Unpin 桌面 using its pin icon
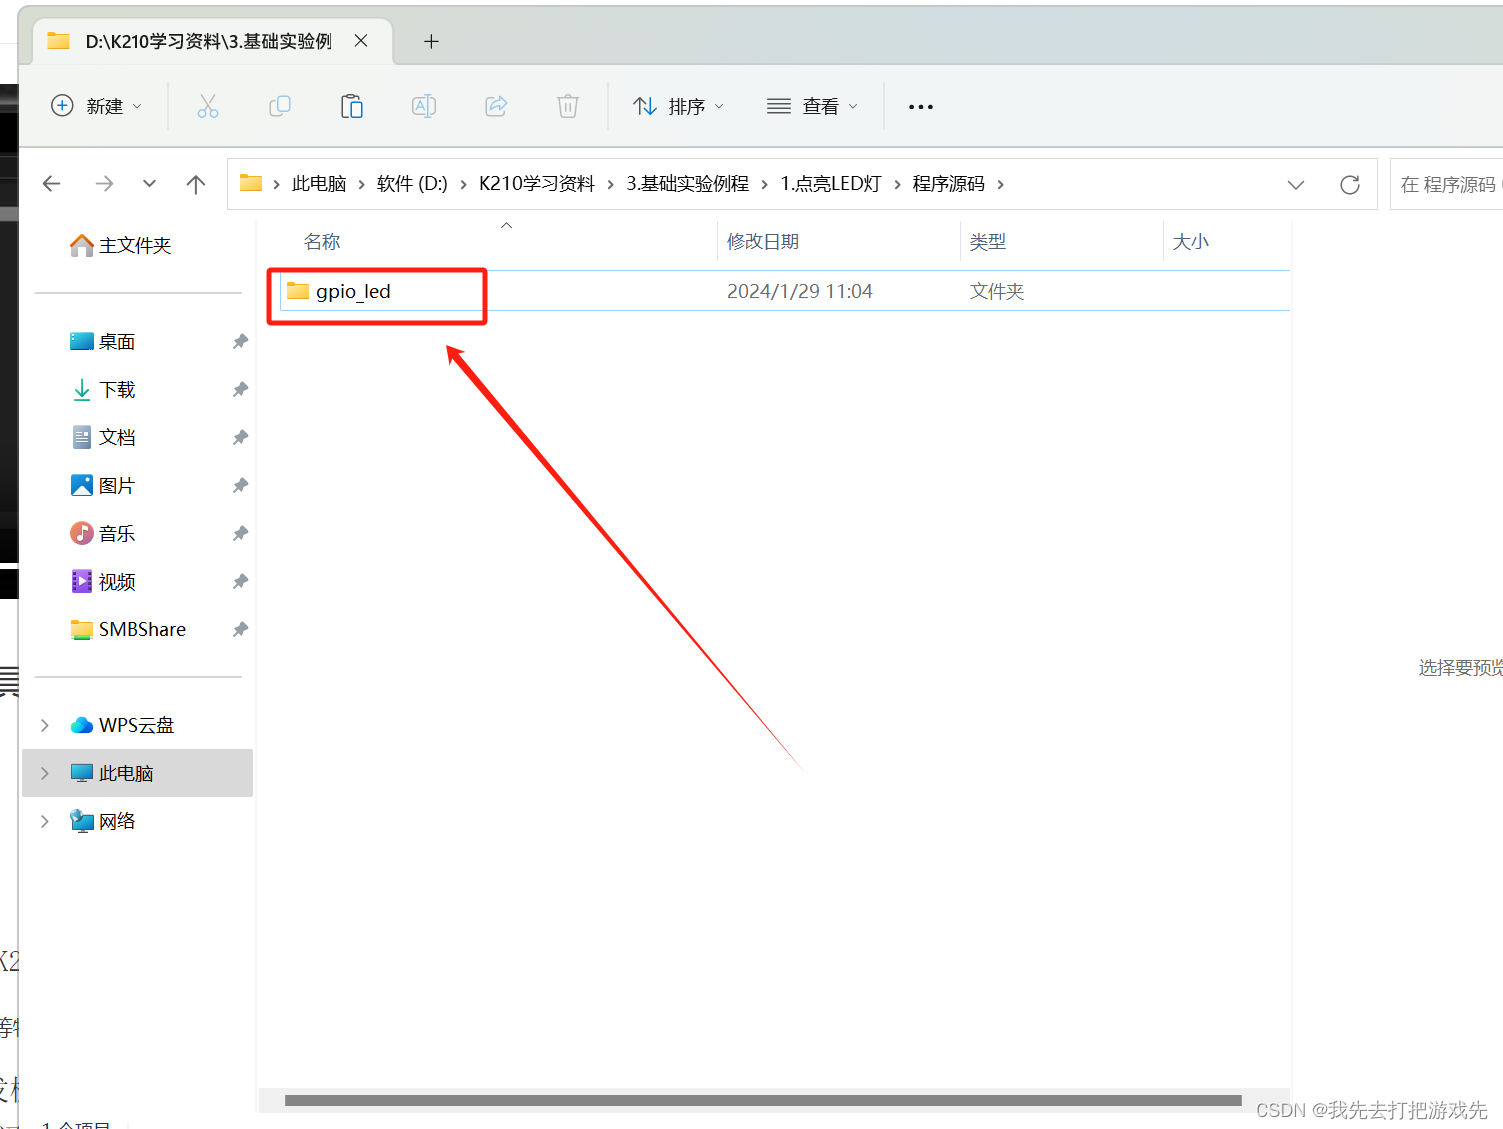 pos(240,342)
